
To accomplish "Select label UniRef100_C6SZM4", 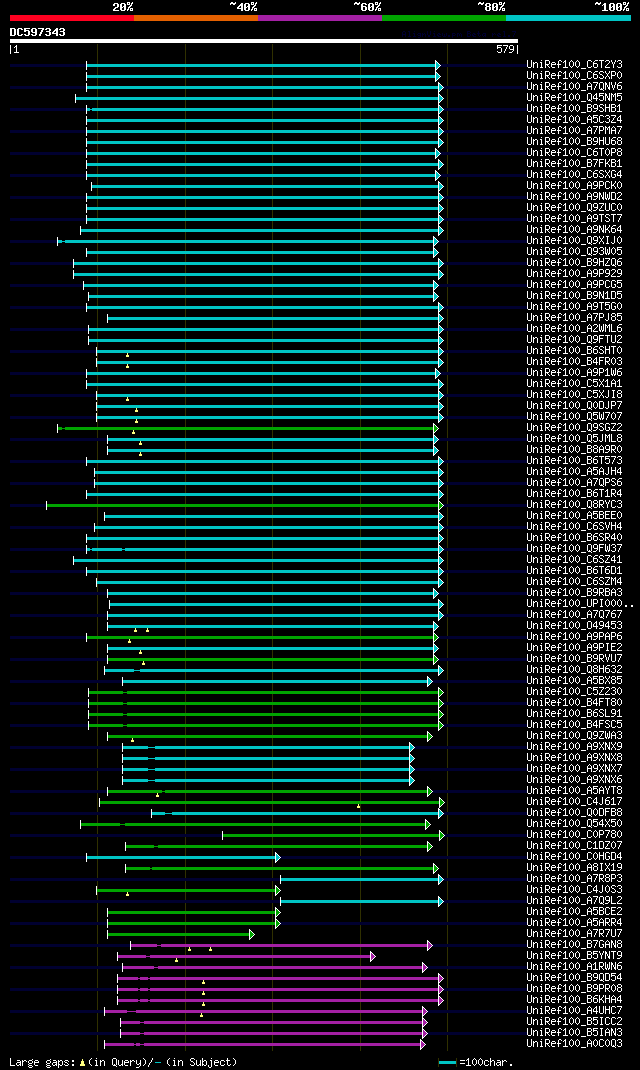I will [x=574, y=581].
